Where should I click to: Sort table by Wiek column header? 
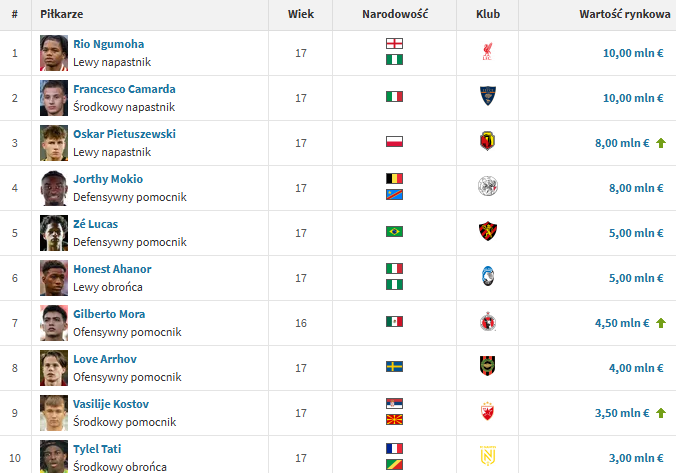click(x=300, y=15)
